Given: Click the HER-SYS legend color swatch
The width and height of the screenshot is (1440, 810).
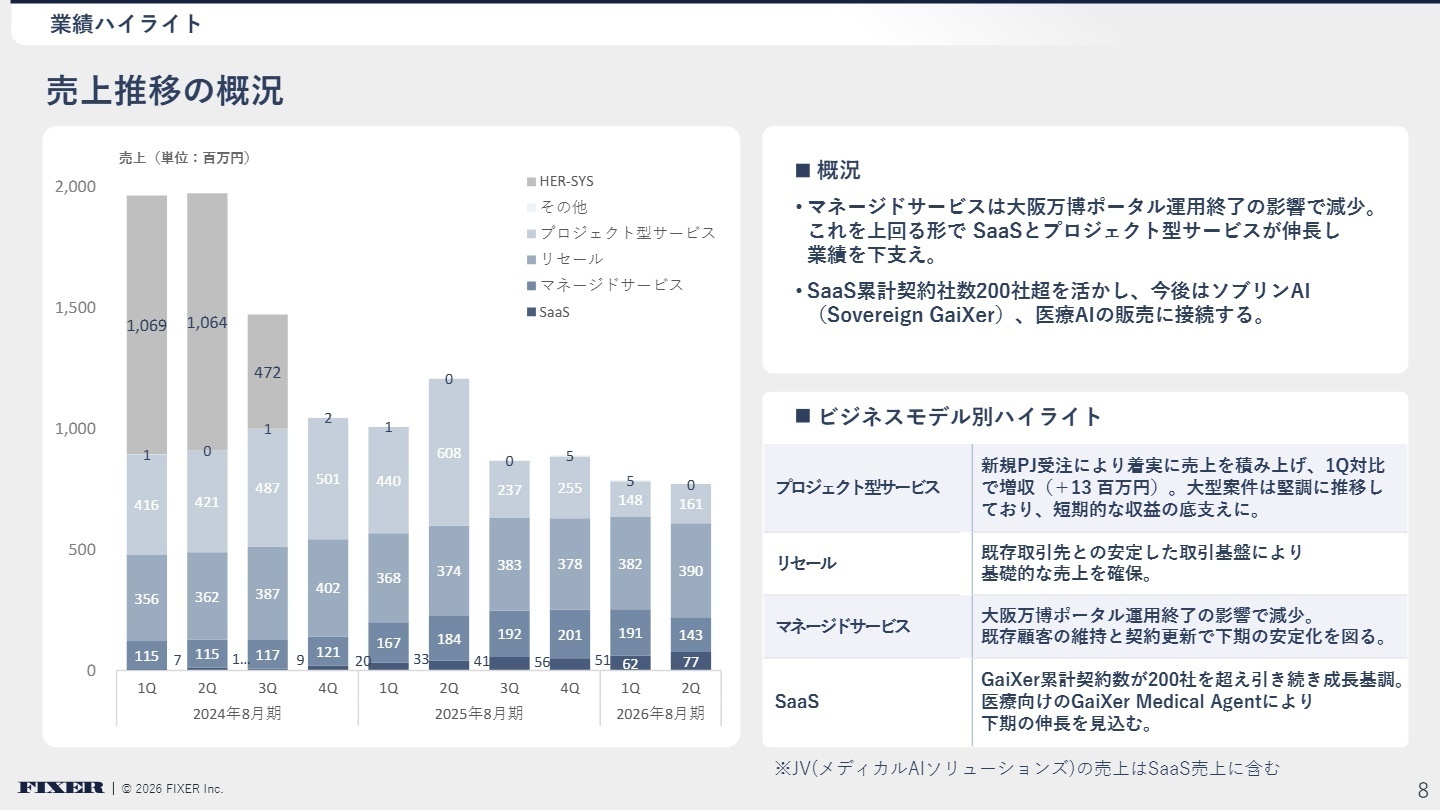Looking at the screenshot, I should pyautogui.click(x=531, y=182).
